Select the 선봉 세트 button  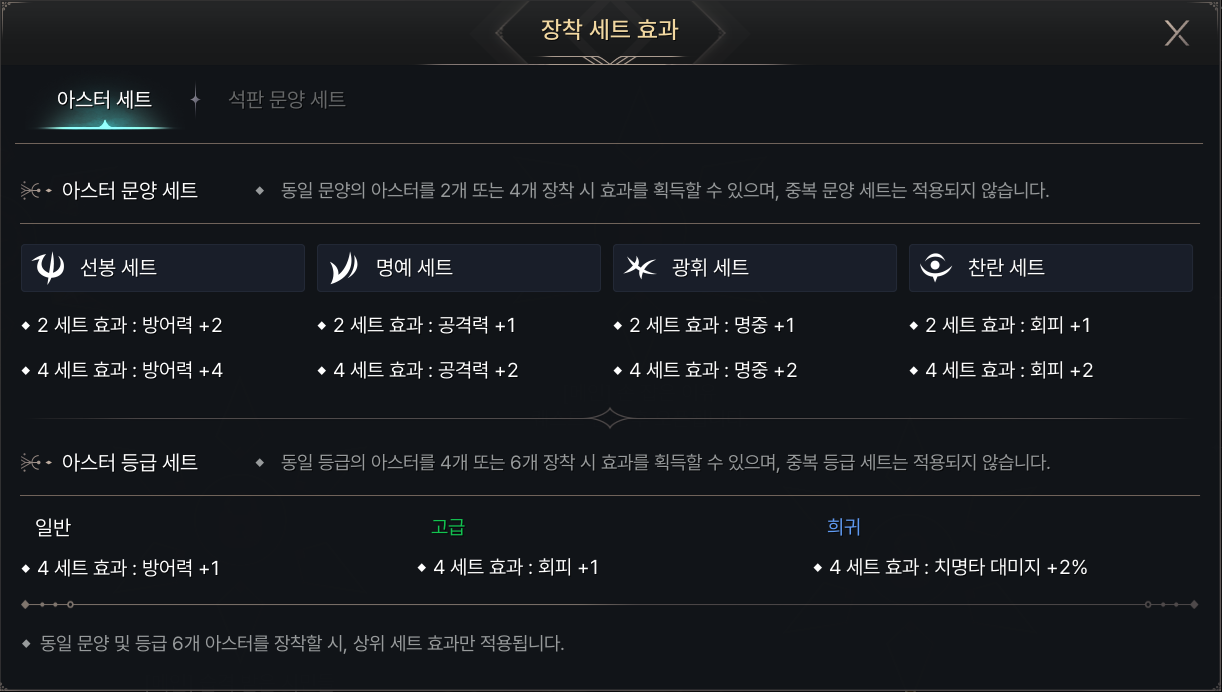(x=163, y=267)
